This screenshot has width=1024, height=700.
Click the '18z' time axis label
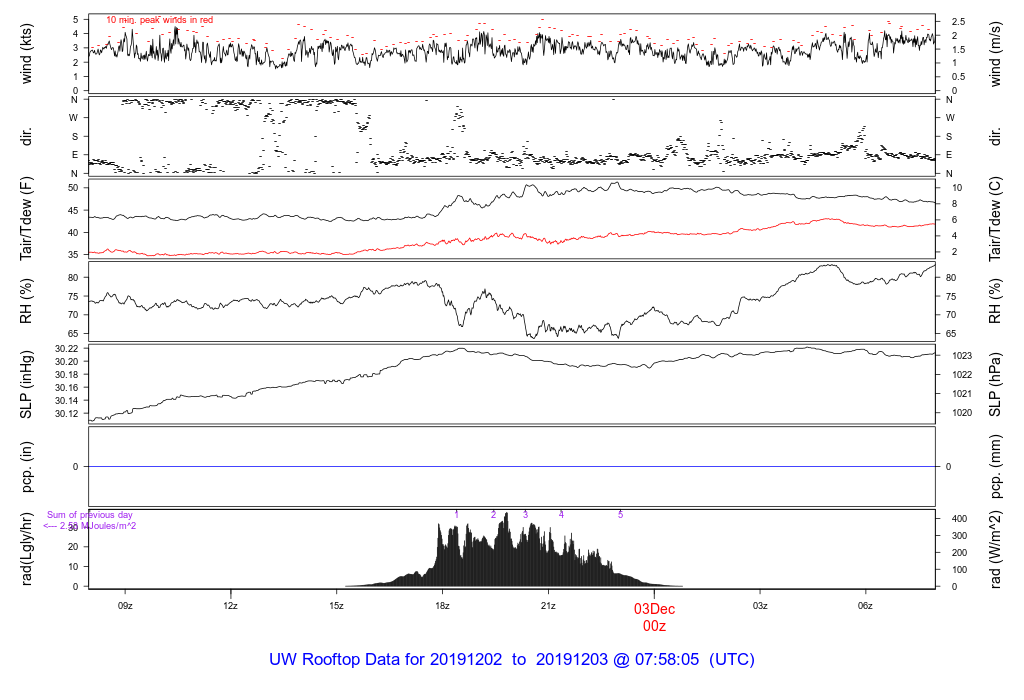(442, 606)
